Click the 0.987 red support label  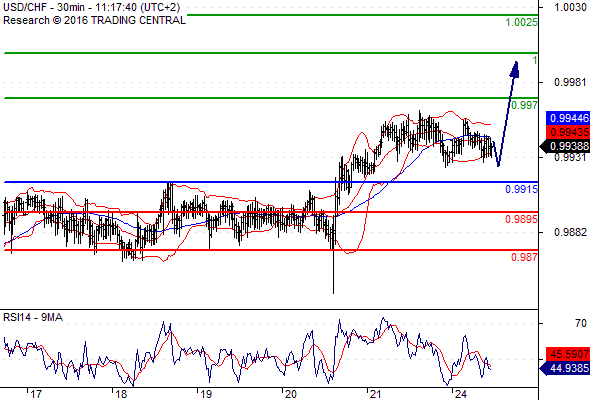pos(525,257)
